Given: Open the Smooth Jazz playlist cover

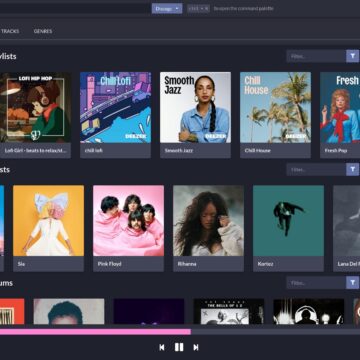Looking at the screenshot, I should tap(195, 107).
